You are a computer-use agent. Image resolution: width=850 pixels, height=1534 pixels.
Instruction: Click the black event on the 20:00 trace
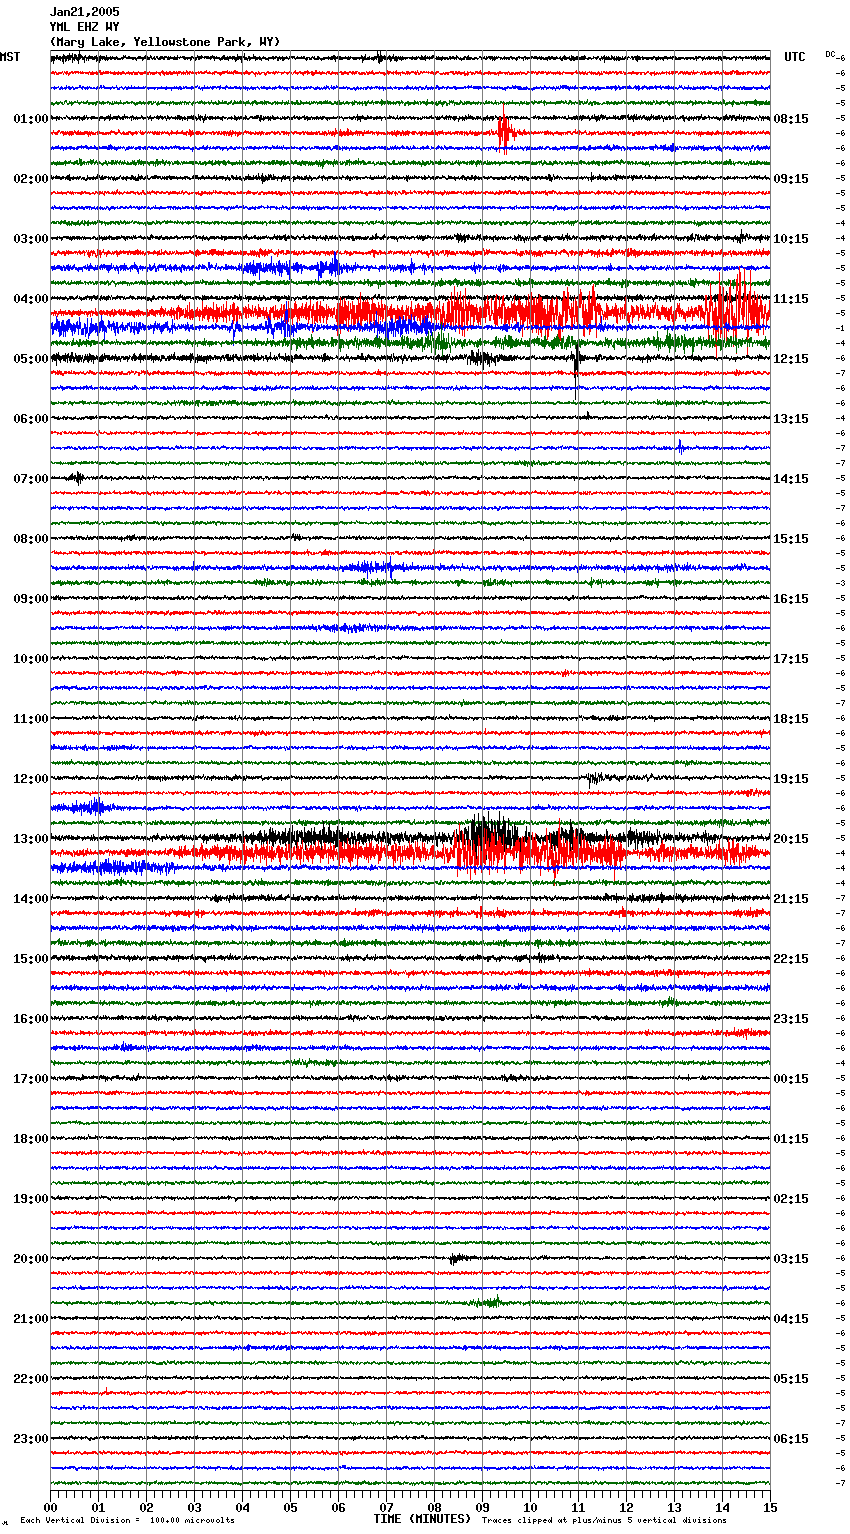tap(458, 1258)
